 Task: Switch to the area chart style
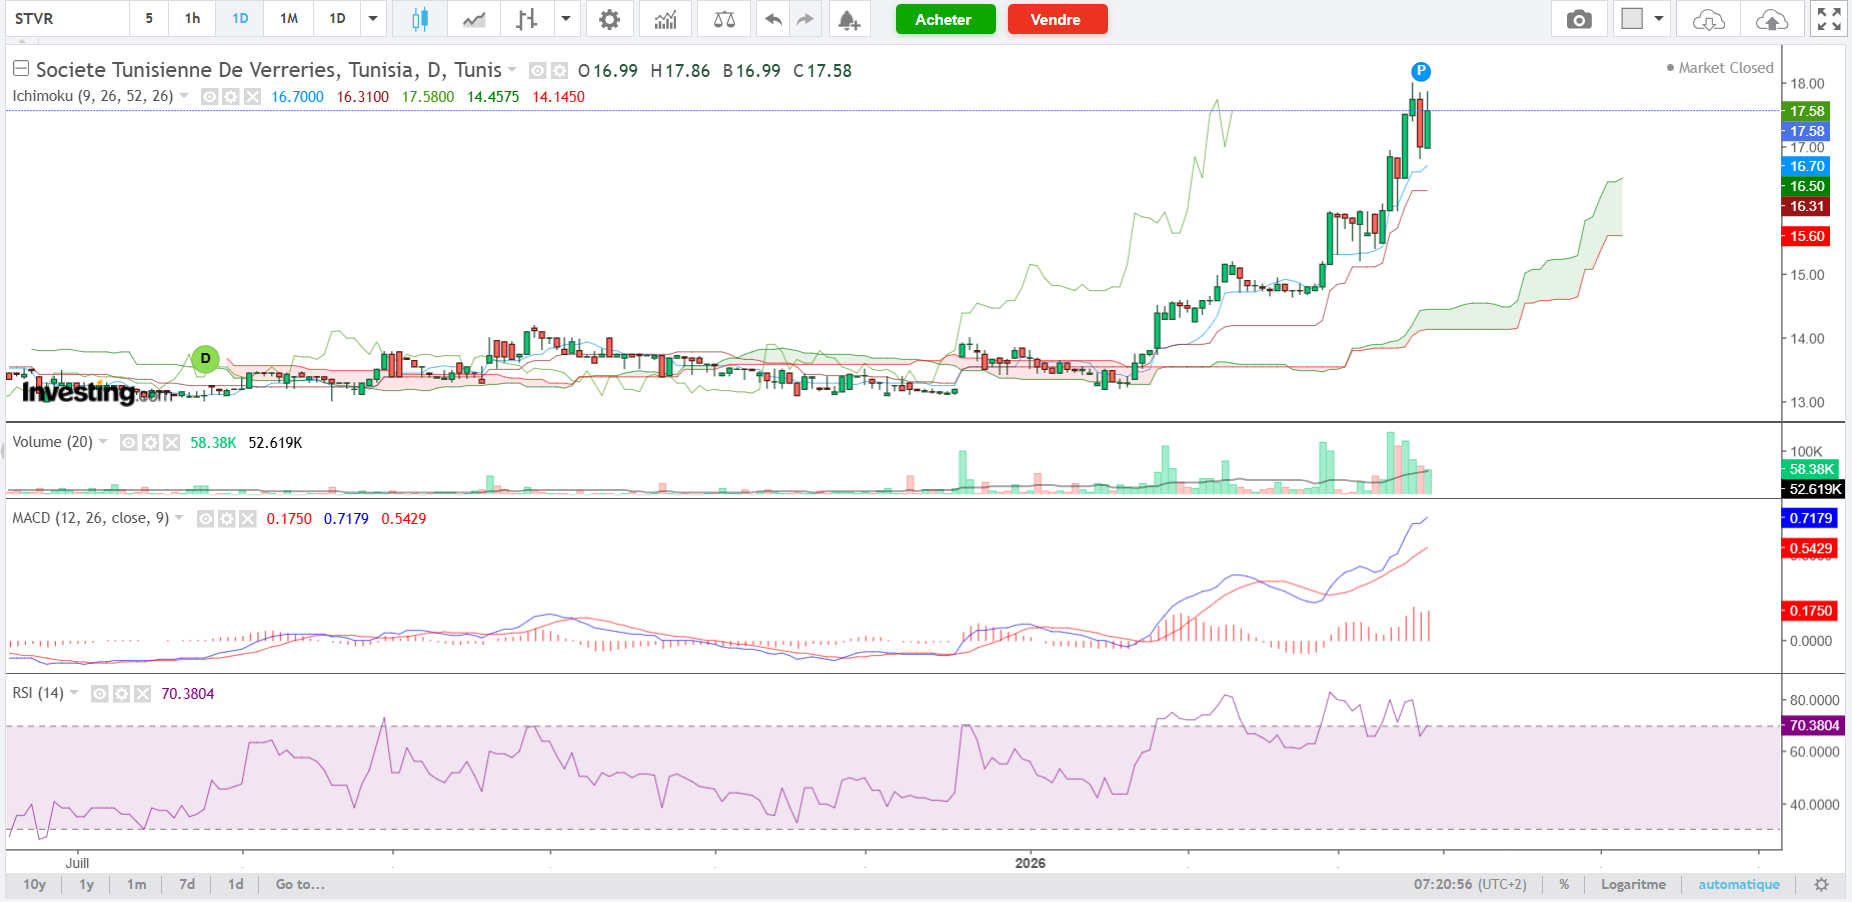pyautogui.click(x=474, y=19)
